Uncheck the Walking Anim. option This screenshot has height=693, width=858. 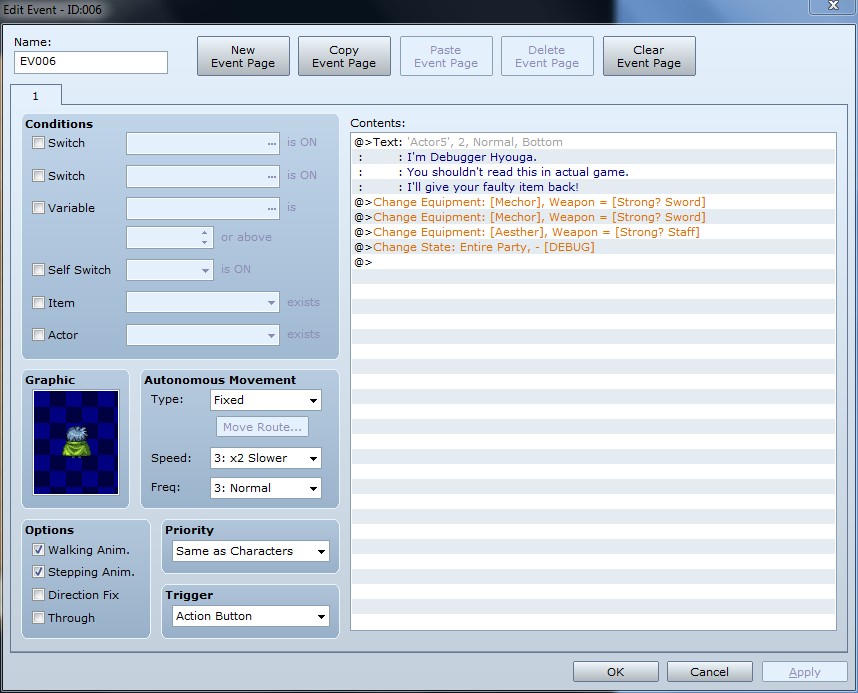(x=38, y=550)
